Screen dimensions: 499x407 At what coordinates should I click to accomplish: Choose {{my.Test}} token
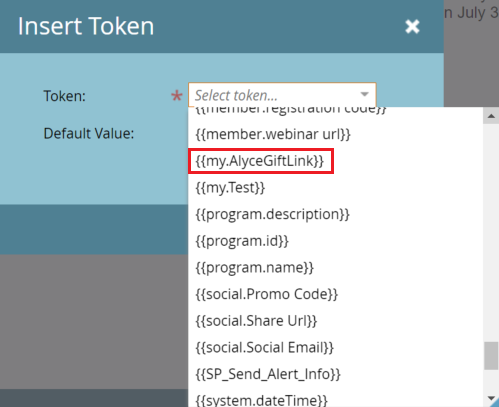pos(335,188)
